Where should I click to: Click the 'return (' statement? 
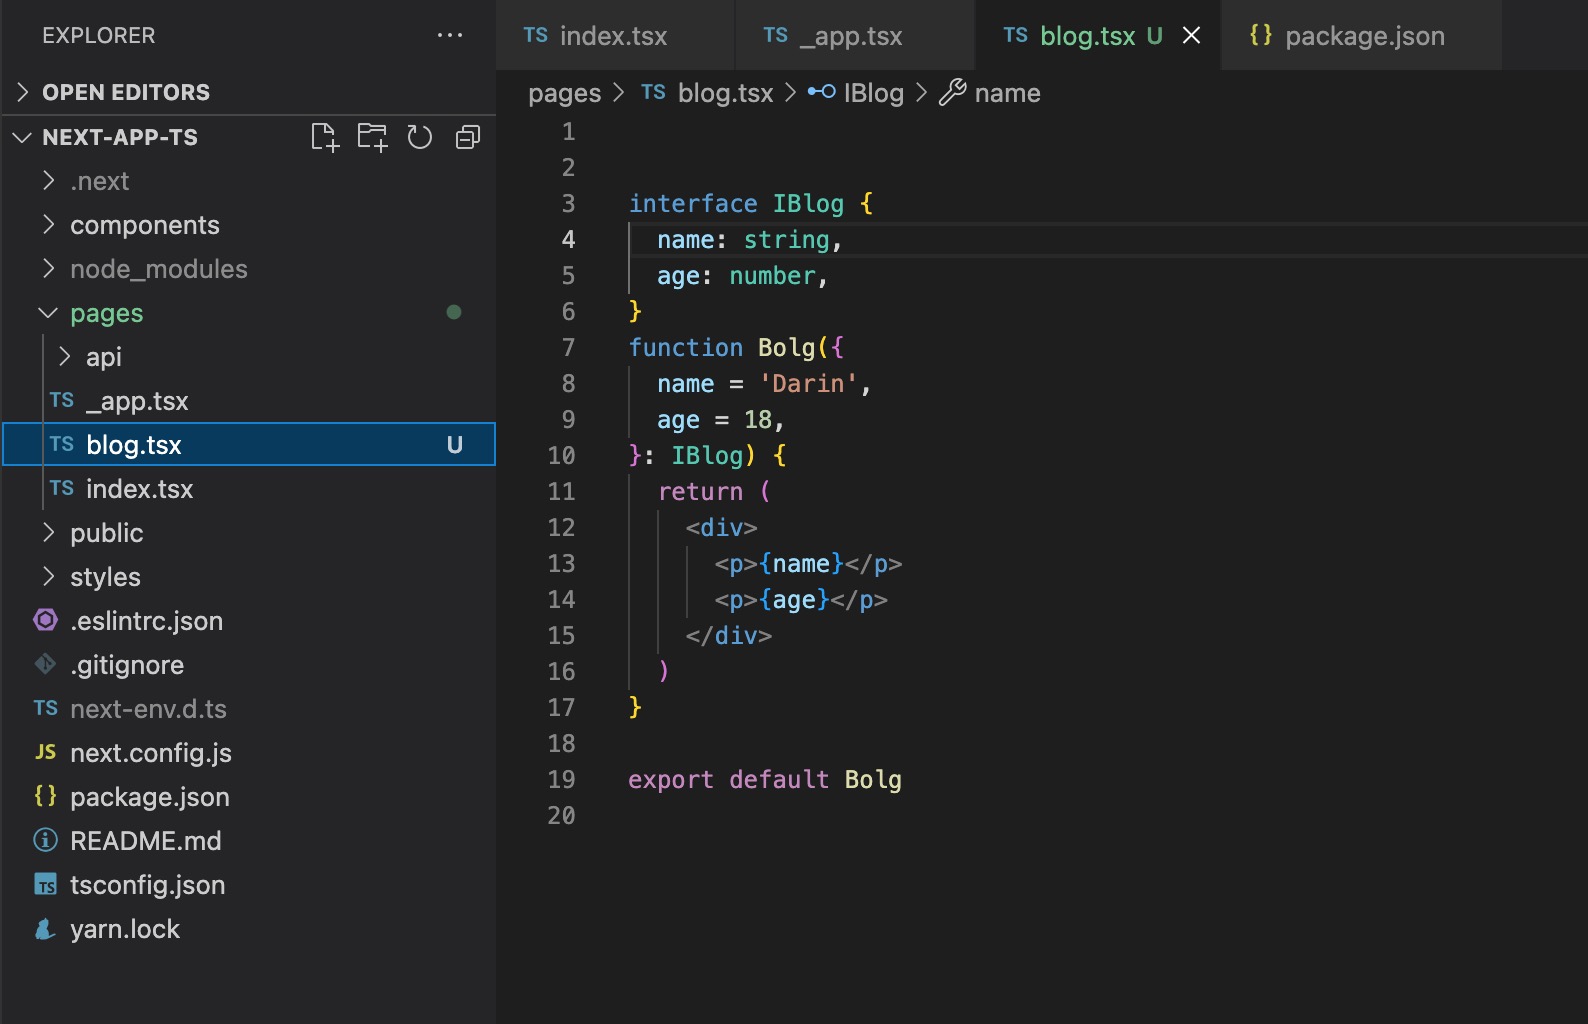[x=714, y=491]
